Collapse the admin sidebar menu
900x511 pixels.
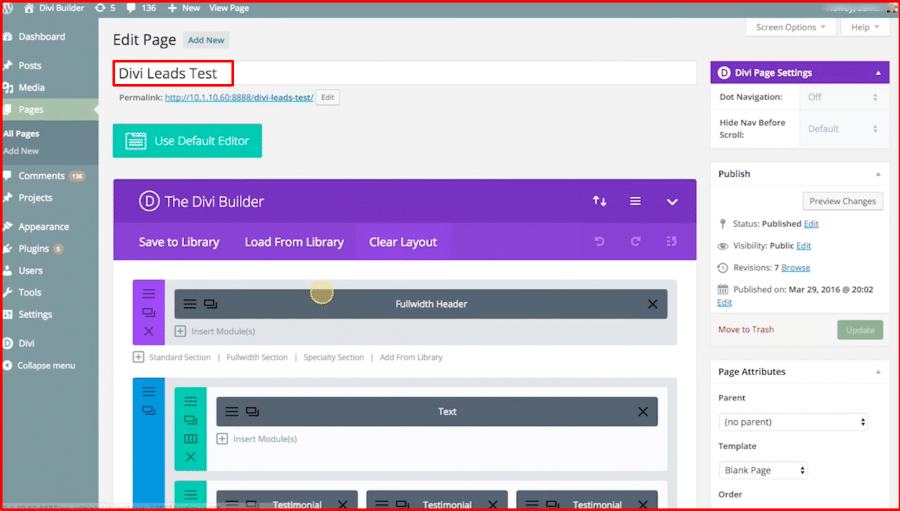(x=46, y=365)
